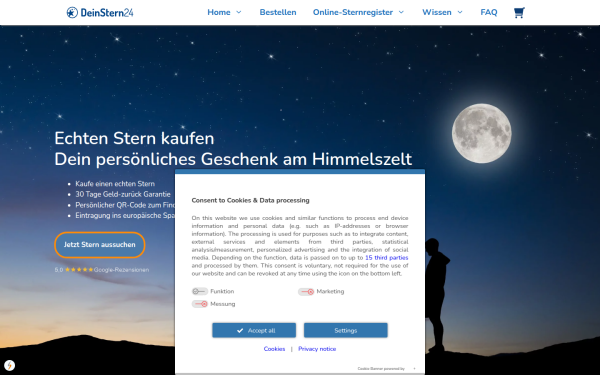Expand the Wissen menu chevron
Image resolution: width=600 pixels, height=375 pixels.
(460, 12)
